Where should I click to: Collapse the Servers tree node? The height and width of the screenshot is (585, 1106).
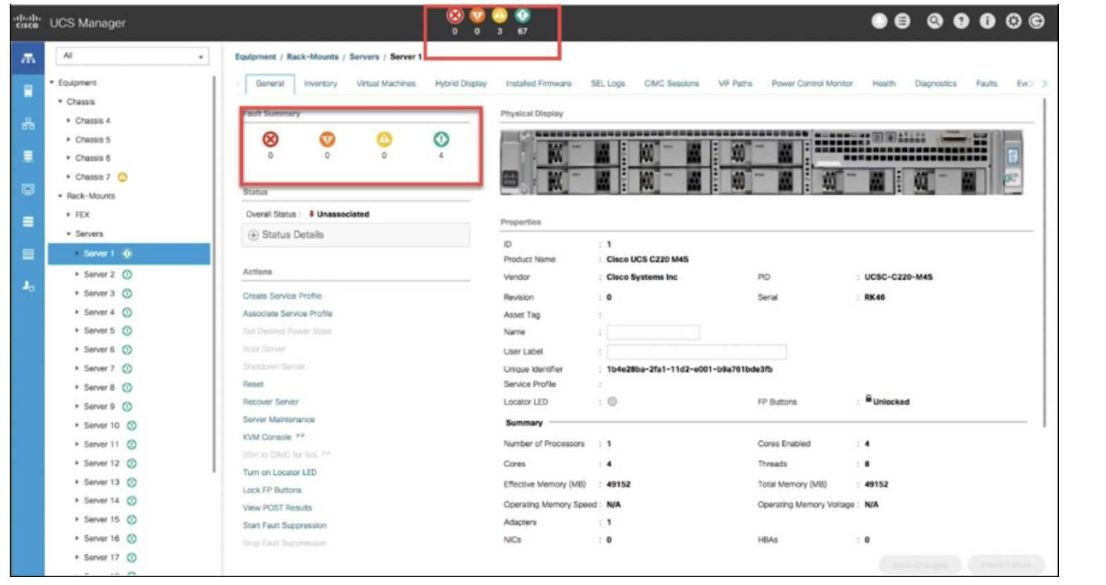point(68,234)
